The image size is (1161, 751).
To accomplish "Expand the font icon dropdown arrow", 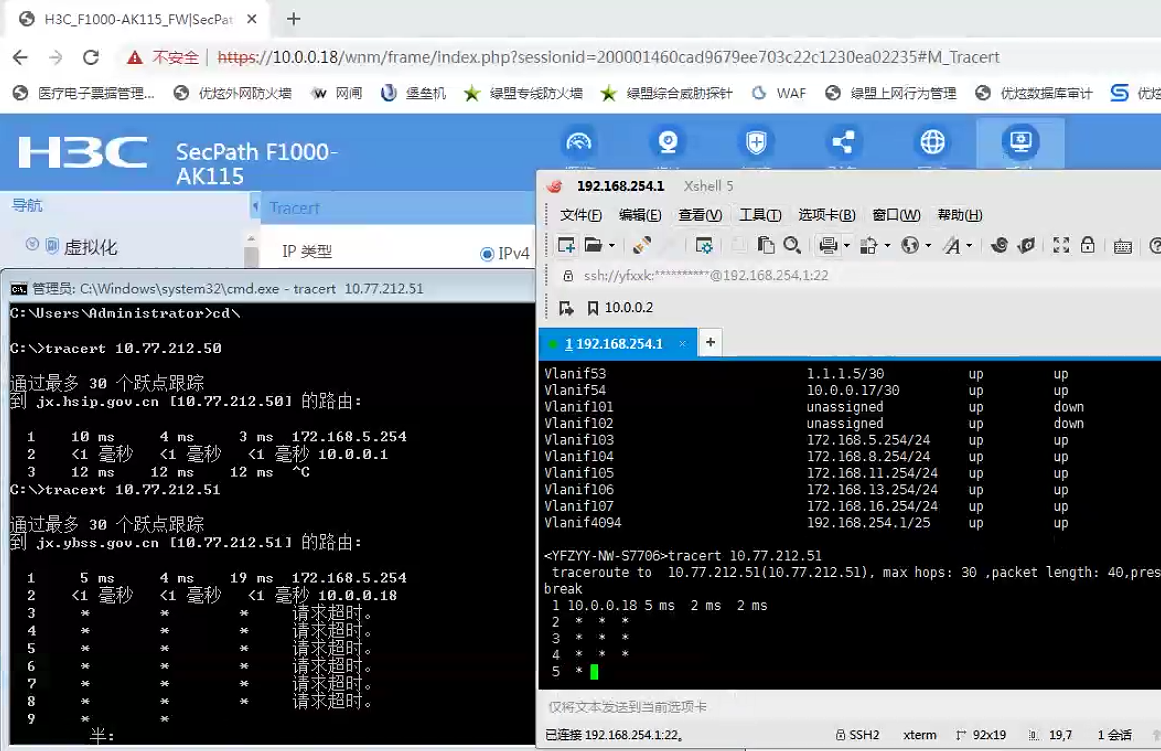I will pyautogui.click(x=969, y=245).
